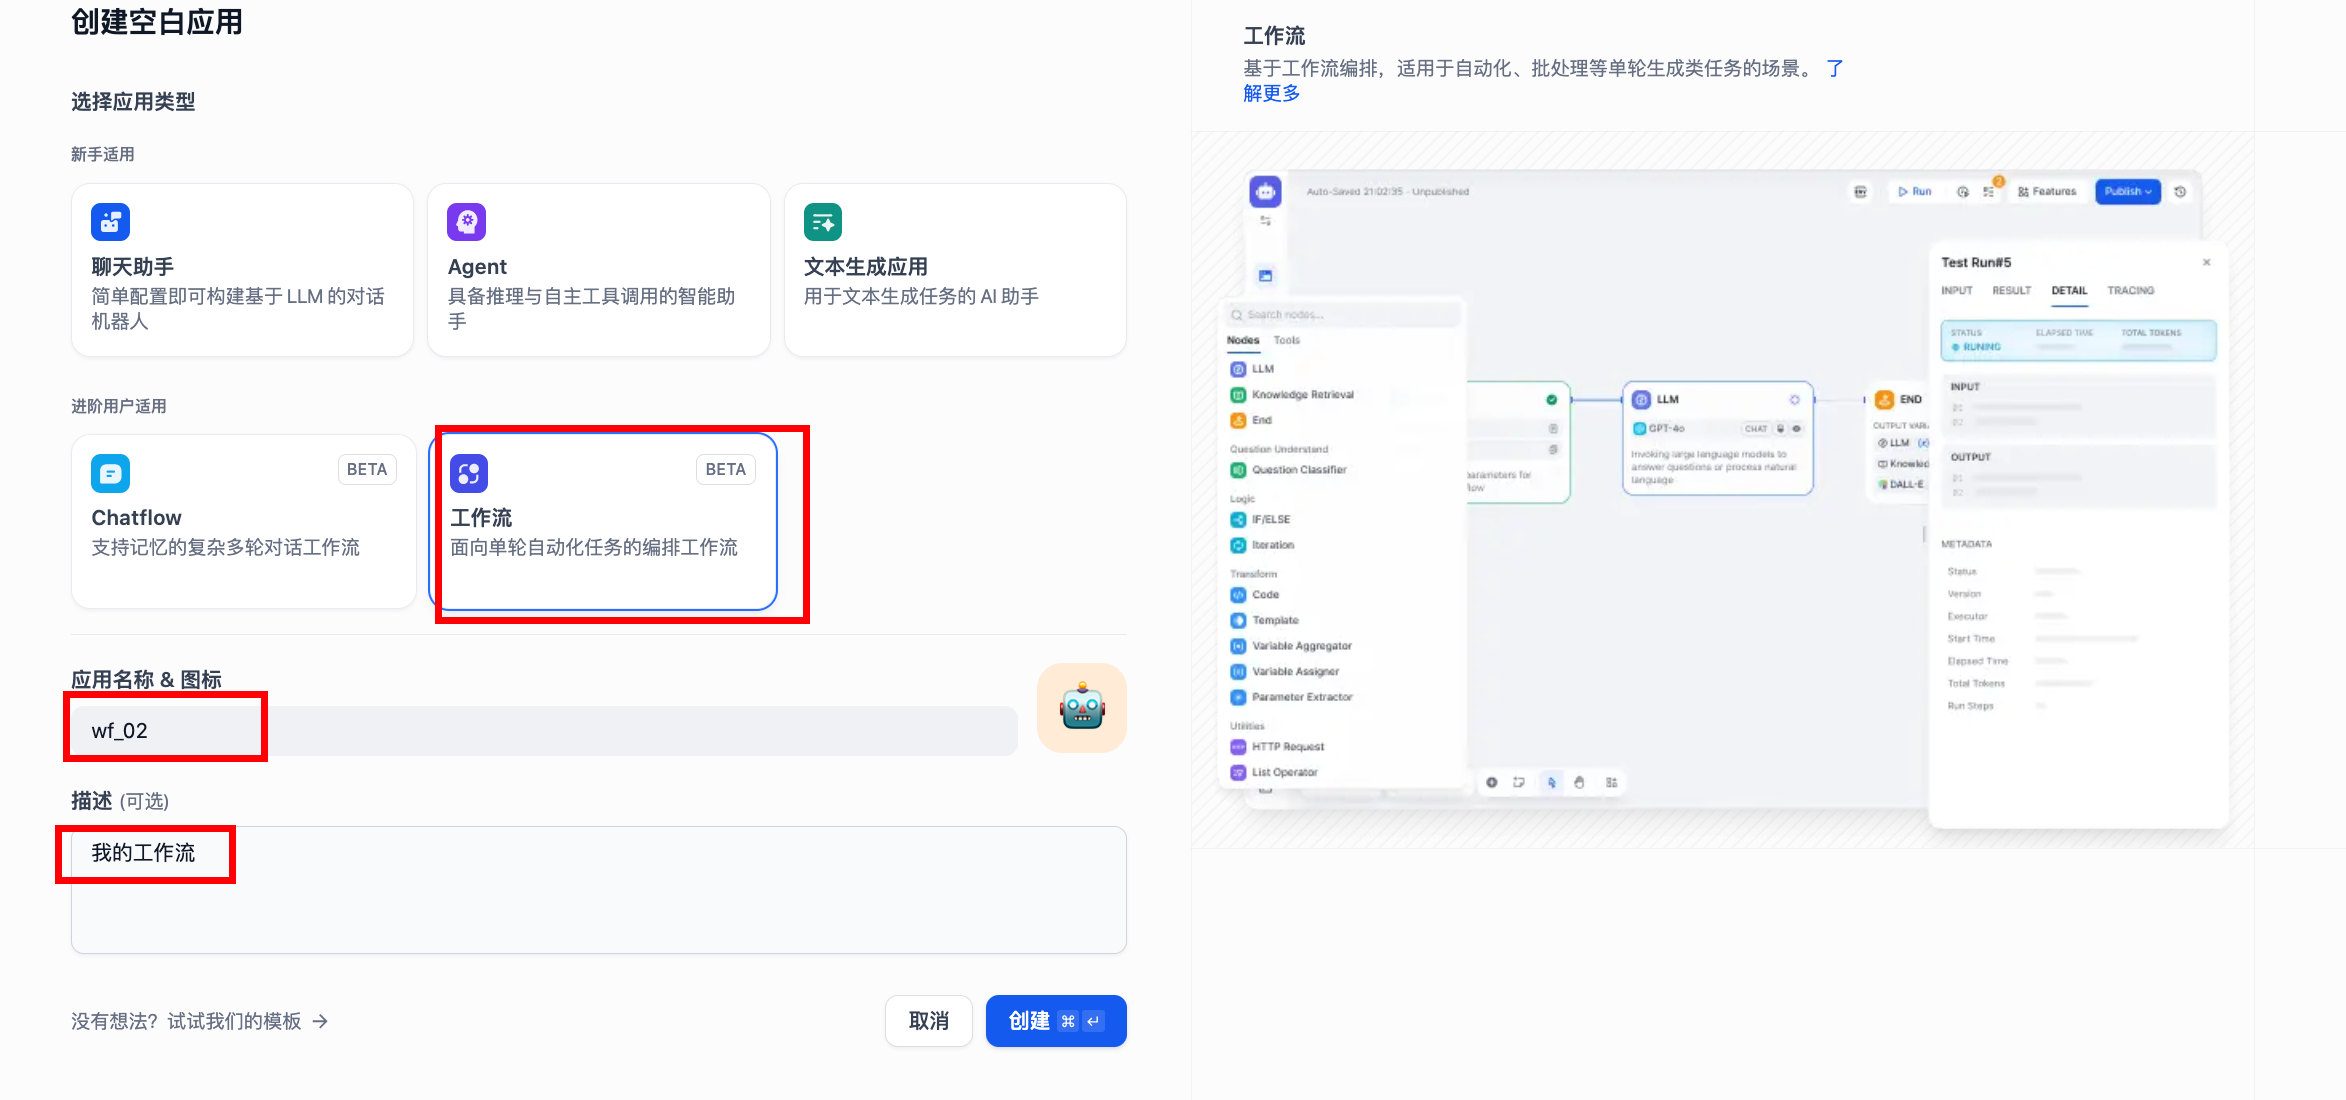2346x1100 pixels.
Task: Click the green 文本生成应用 icon
Action: click(823, 222)
